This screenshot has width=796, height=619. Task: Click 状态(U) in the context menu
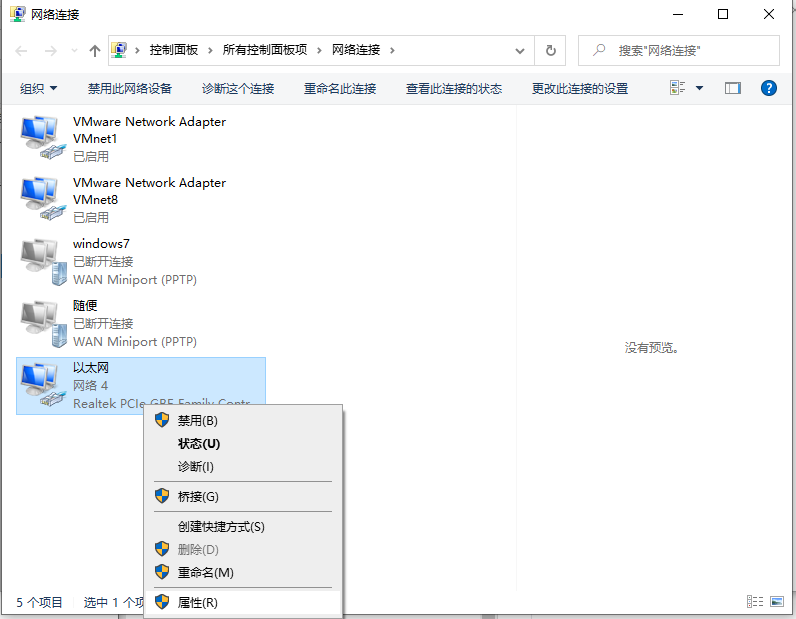tap(198, 443)
